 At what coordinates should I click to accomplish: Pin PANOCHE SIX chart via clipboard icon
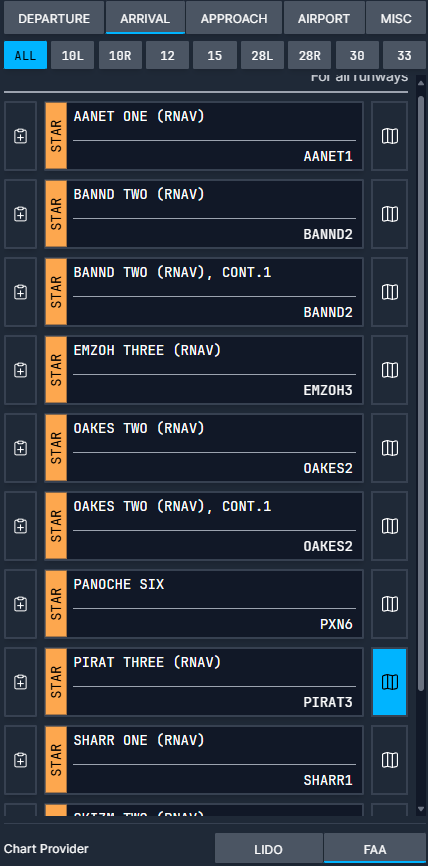pos(20,604)
